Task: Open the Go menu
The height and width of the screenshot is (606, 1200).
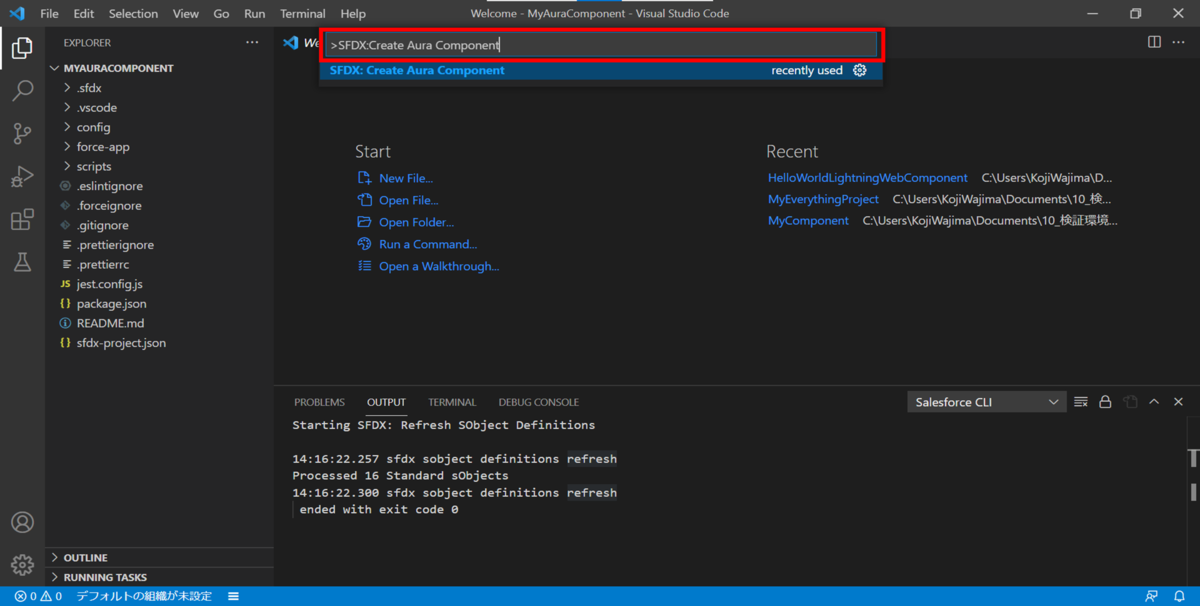Action: pyautogui.click(x=222, y=14)
